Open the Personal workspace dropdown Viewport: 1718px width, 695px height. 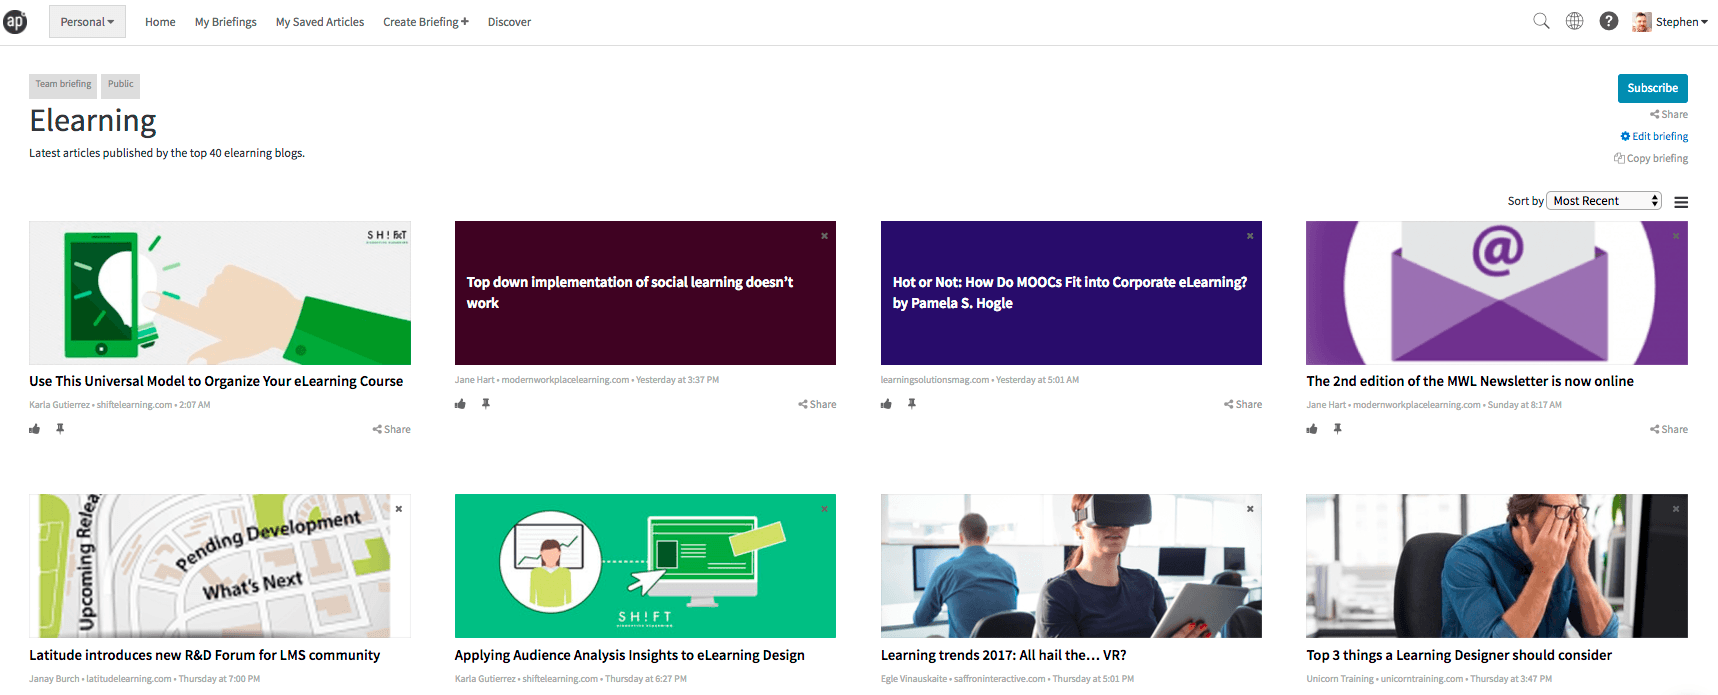pos(87,22)
